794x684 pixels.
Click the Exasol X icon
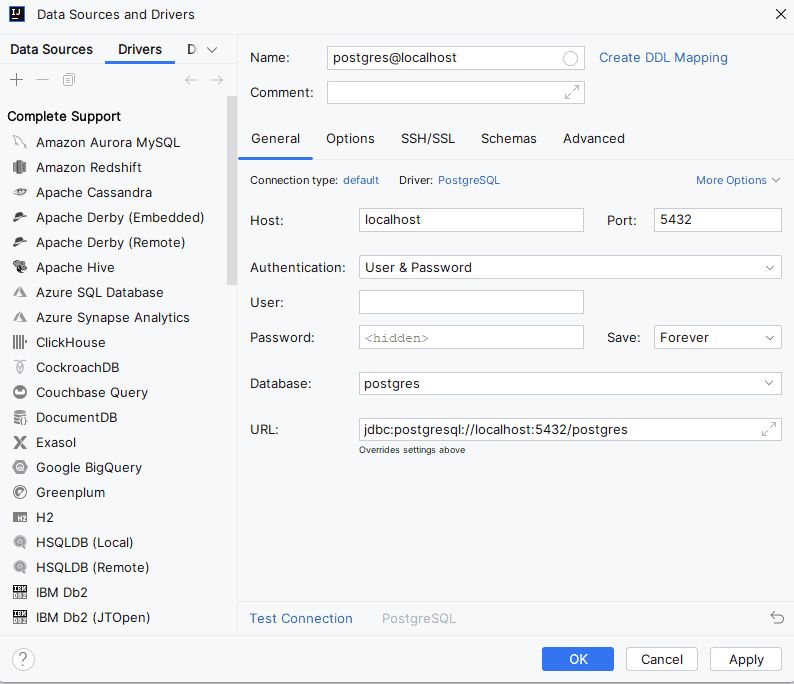20,442
